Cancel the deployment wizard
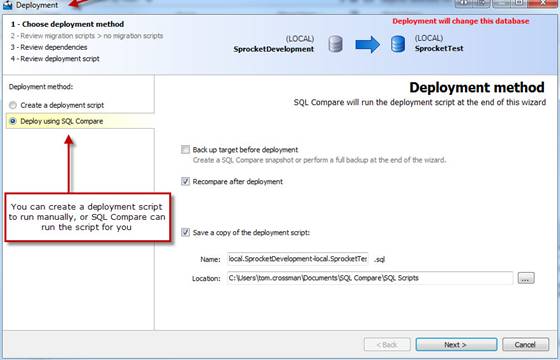Viewport: 560px width, 360px height. 525,345
